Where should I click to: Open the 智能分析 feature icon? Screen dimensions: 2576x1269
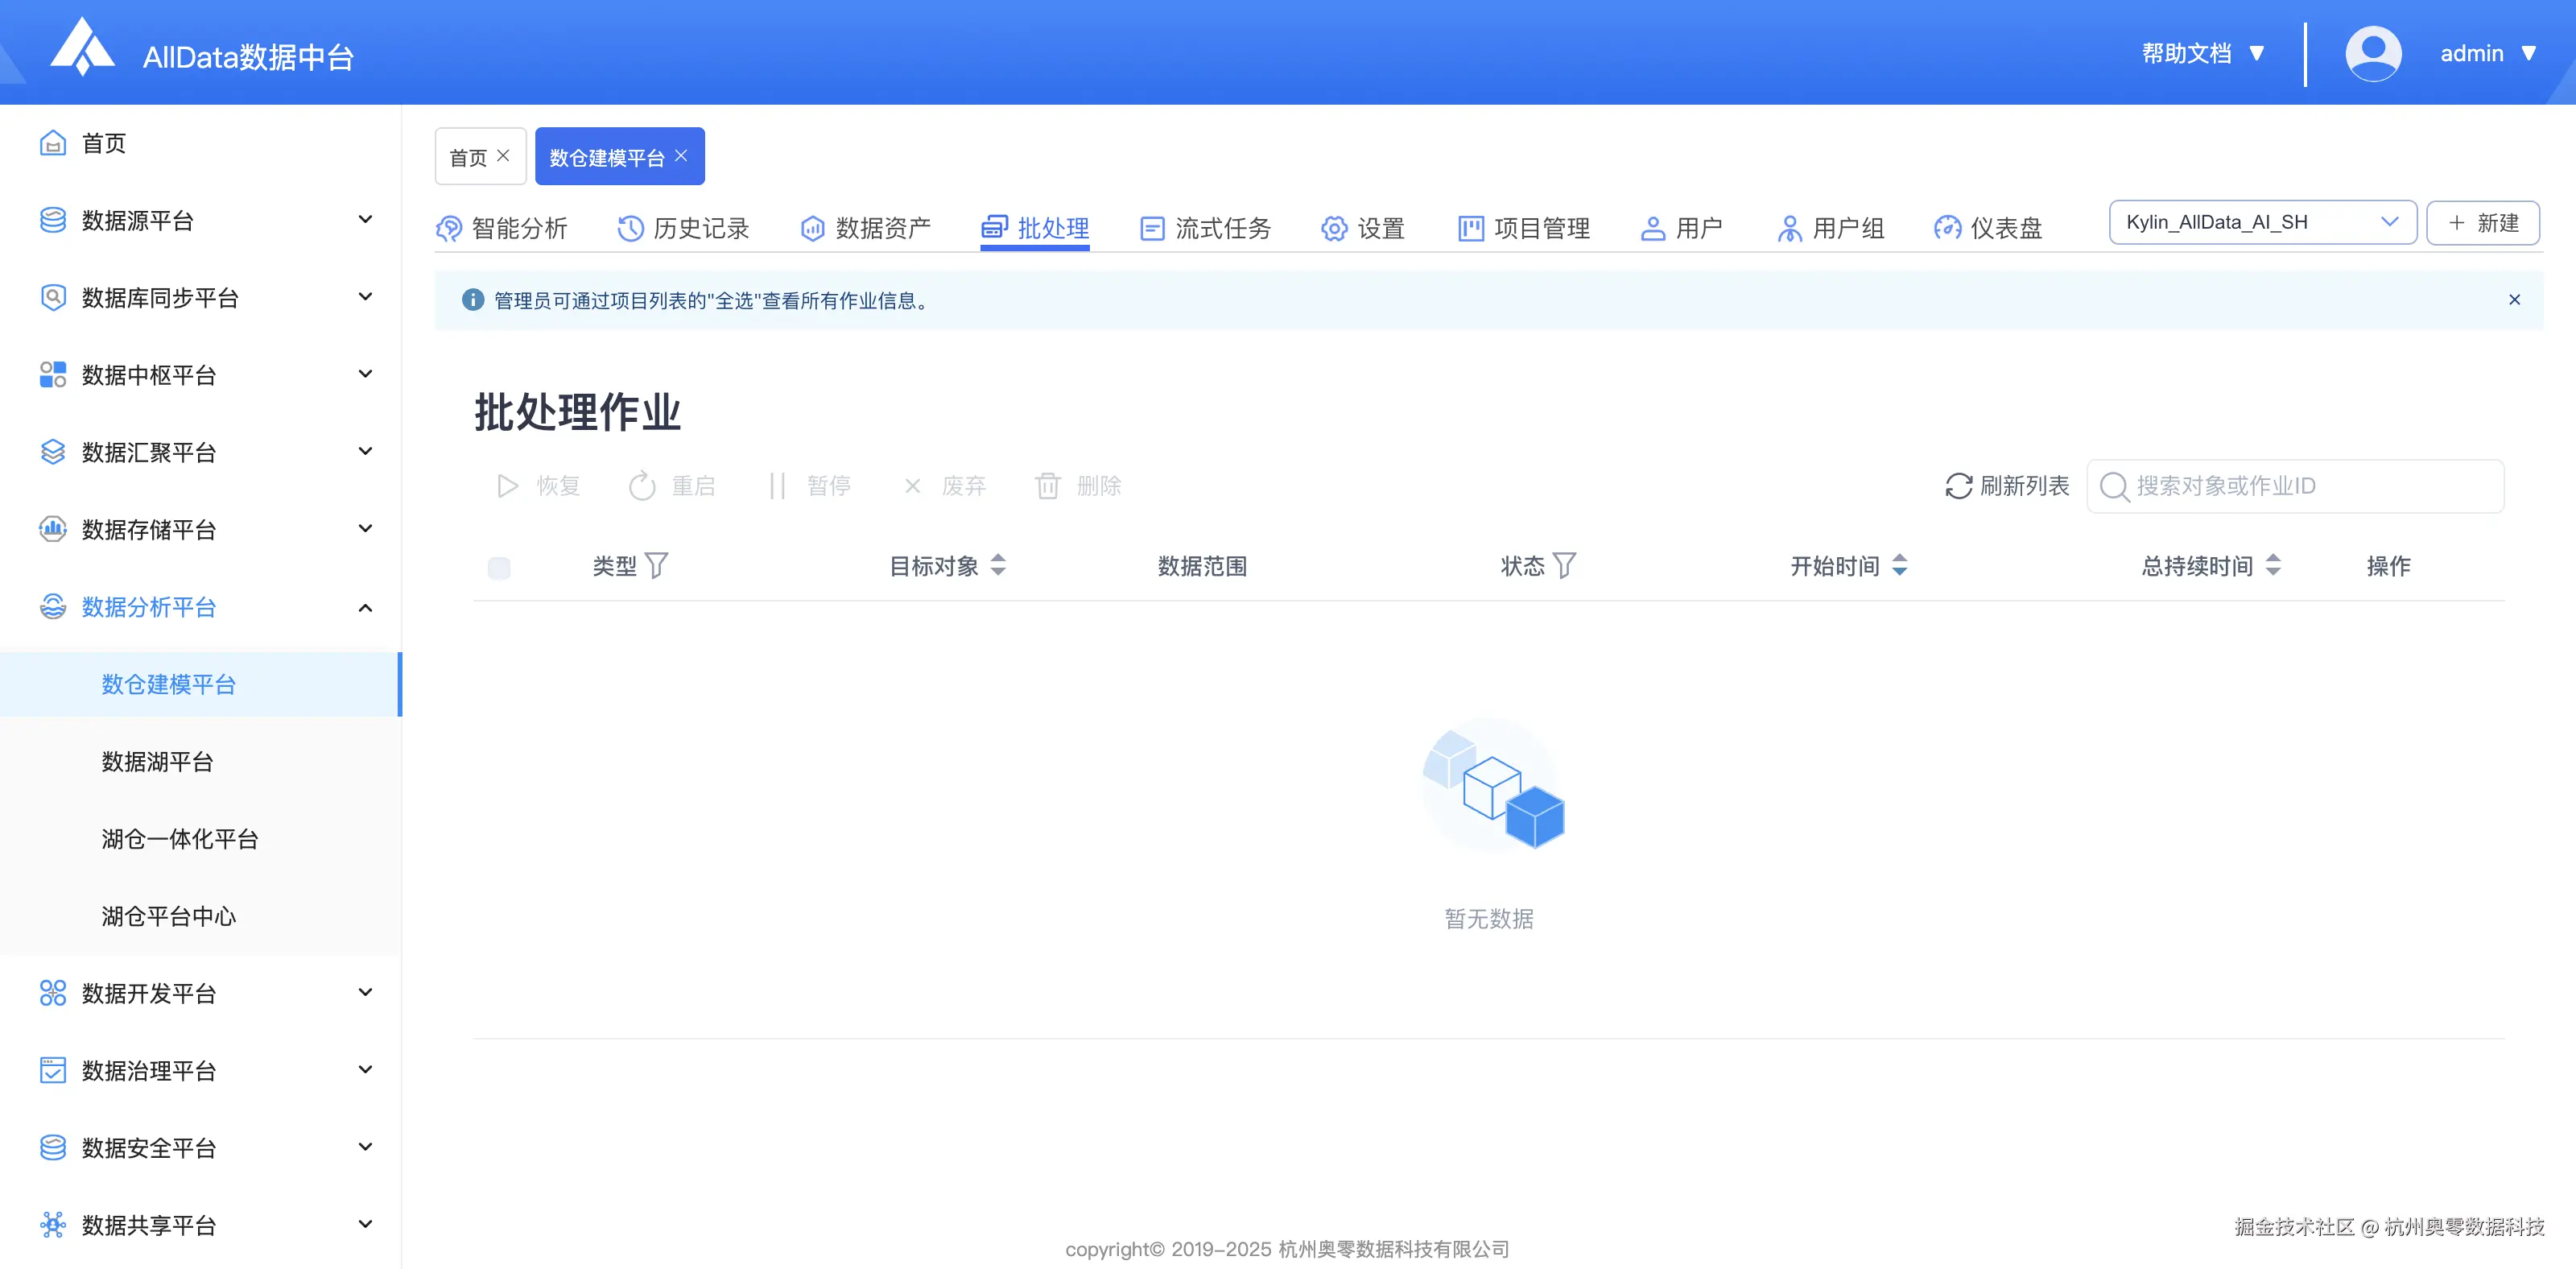pyautogui.click(x=450, y=228)
